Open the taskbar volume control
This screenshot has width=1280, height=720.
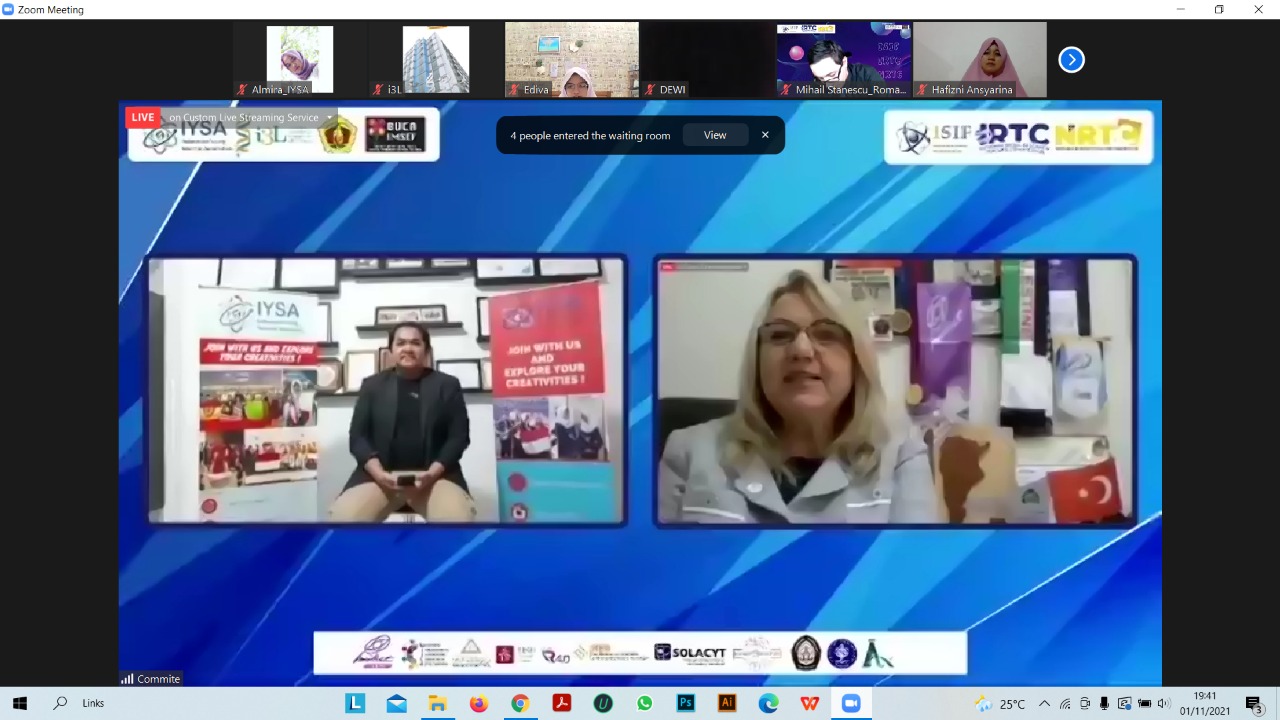(x=1163, y=703)
